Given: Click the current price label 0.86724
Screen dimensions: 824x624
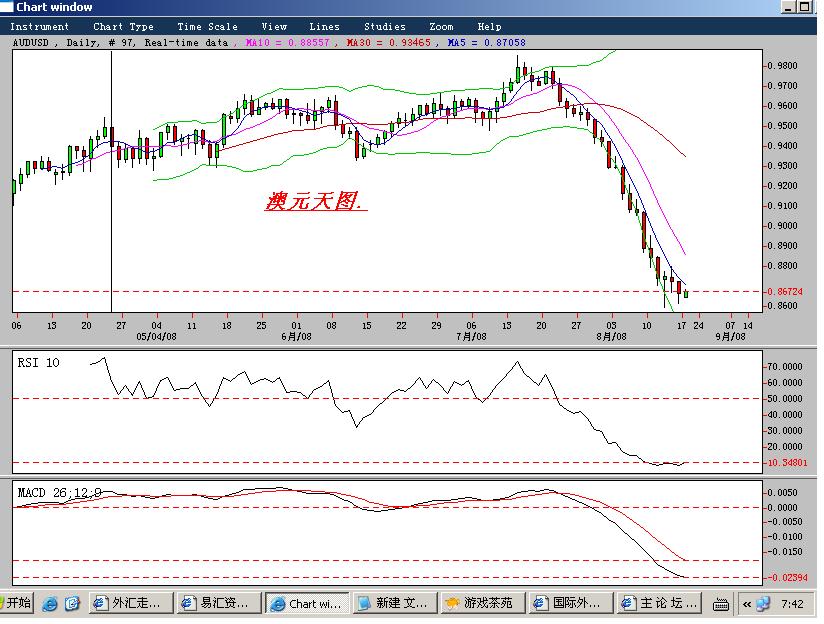Looking at the screenshot, I should [785, 291].
